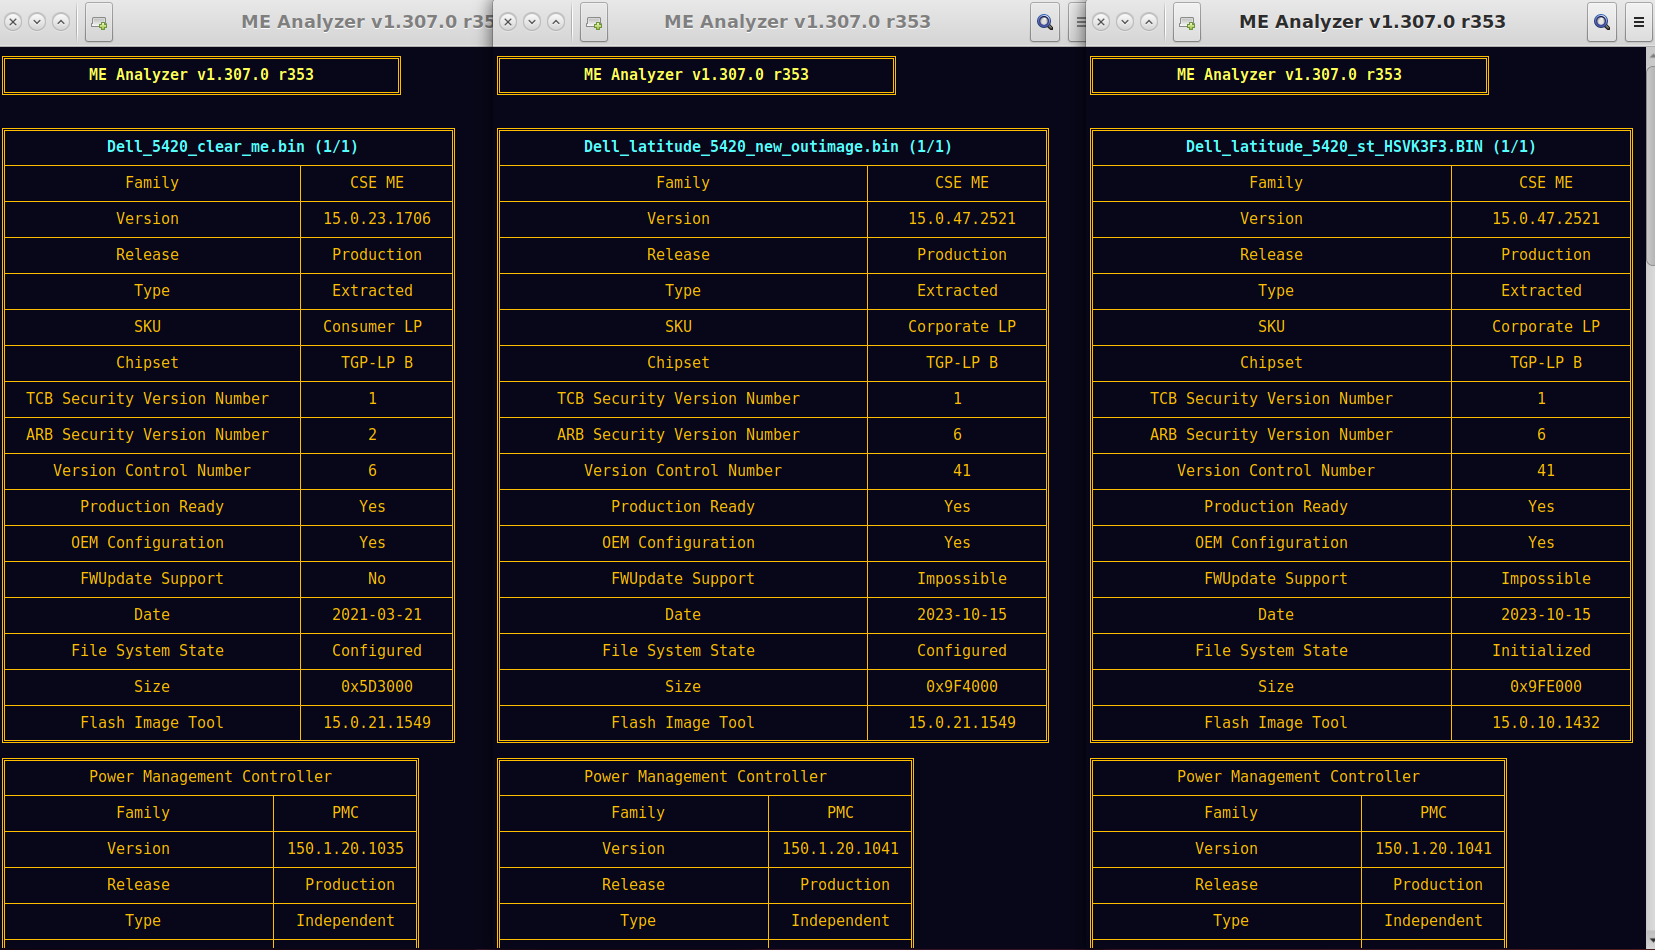Open the hamburger menu of the HSVK3F3 window
The width and height of the screenshot is (1655, 950).
pos(1638,22)
